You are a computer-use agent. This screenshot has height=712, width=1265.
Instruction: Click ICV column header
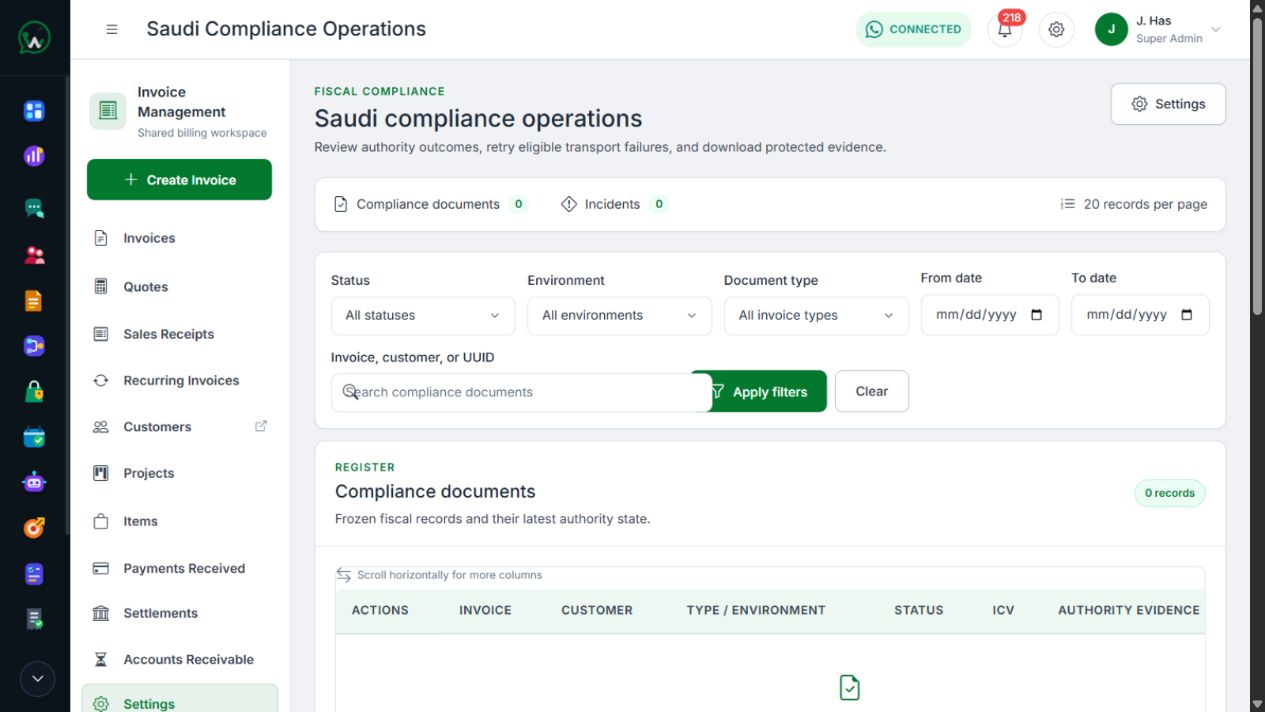pos(1003,610)
